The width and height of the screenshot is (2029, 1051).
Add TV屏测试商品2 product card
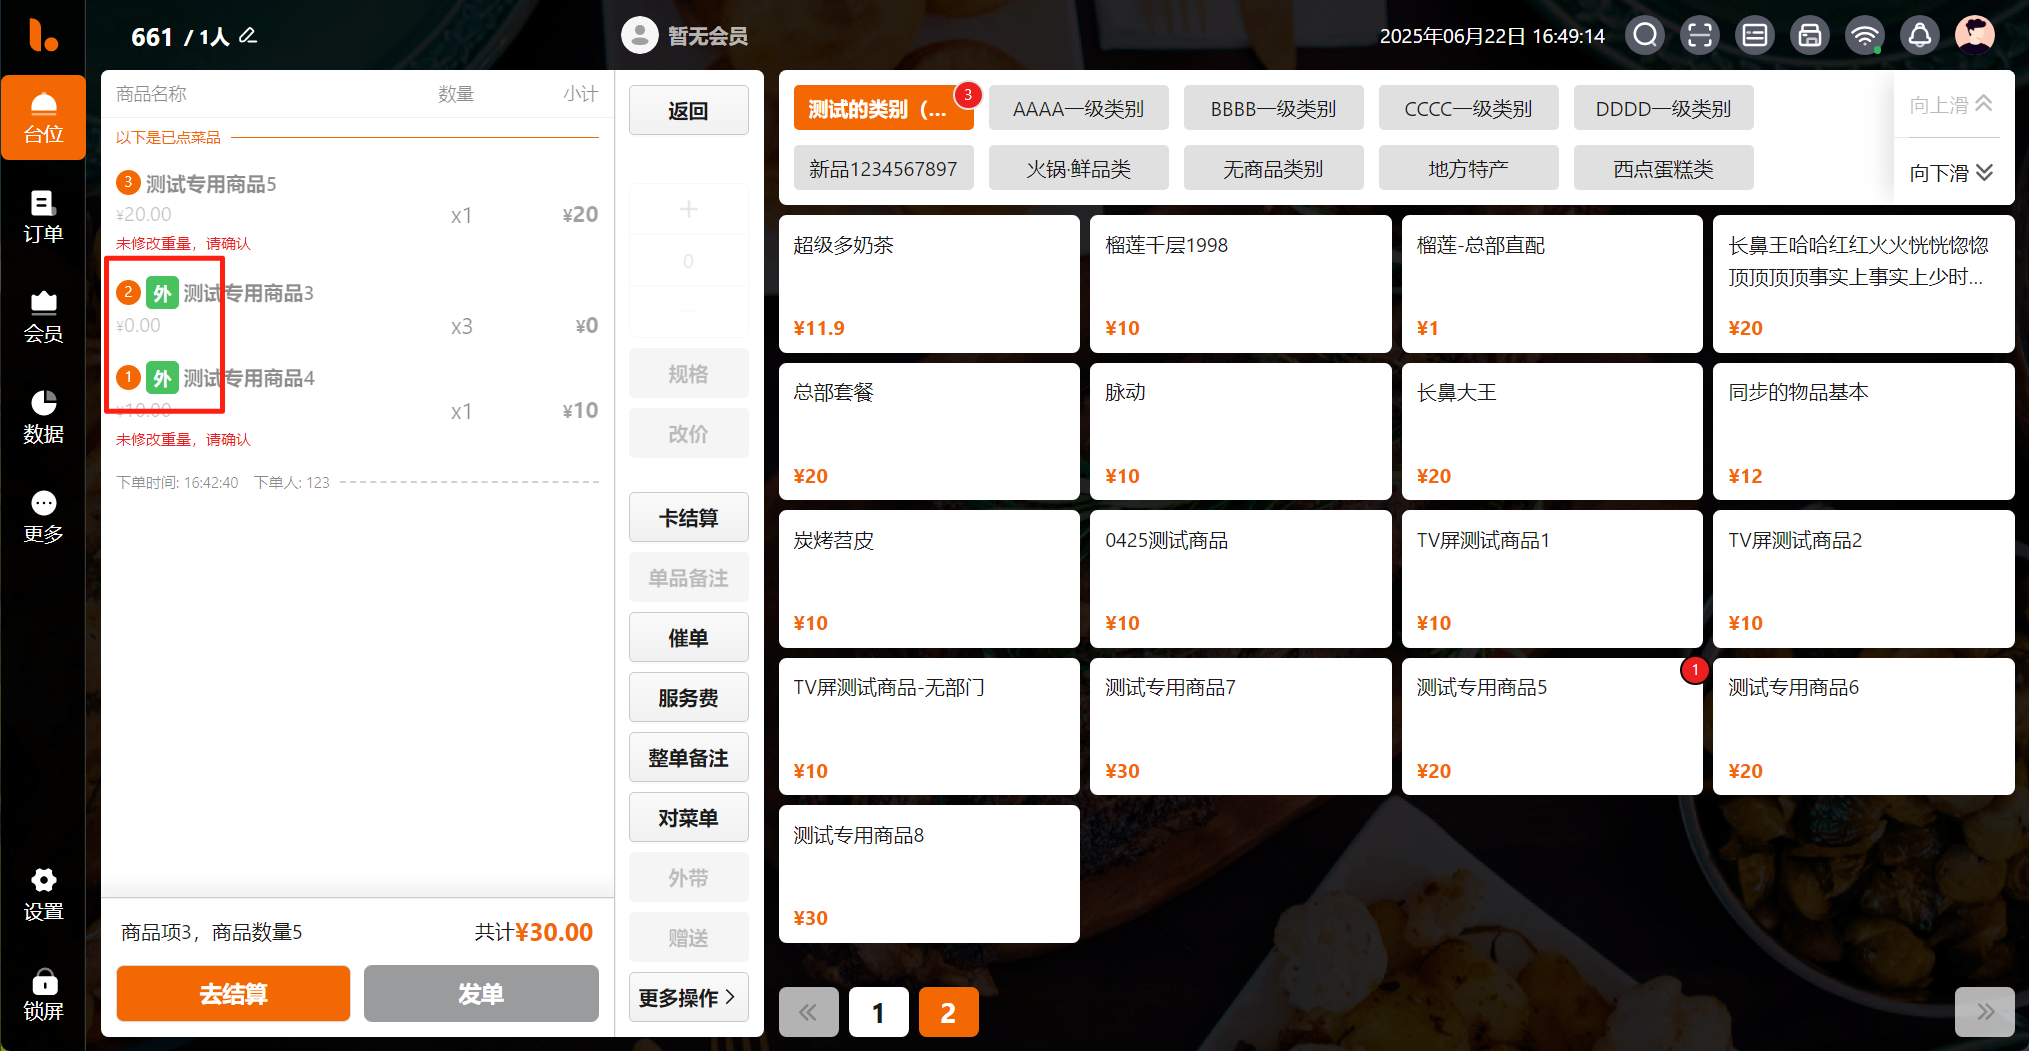1863,579
